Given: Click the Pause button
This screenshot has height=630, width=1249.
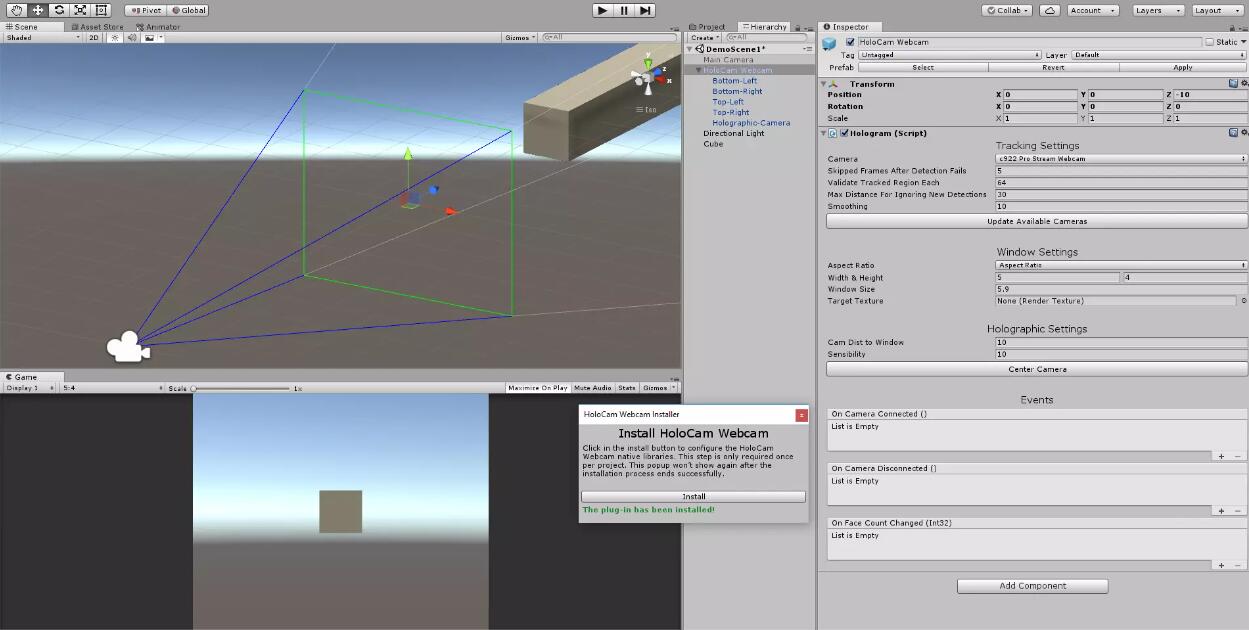Looking at the screenshot, I should pos(624,10).
